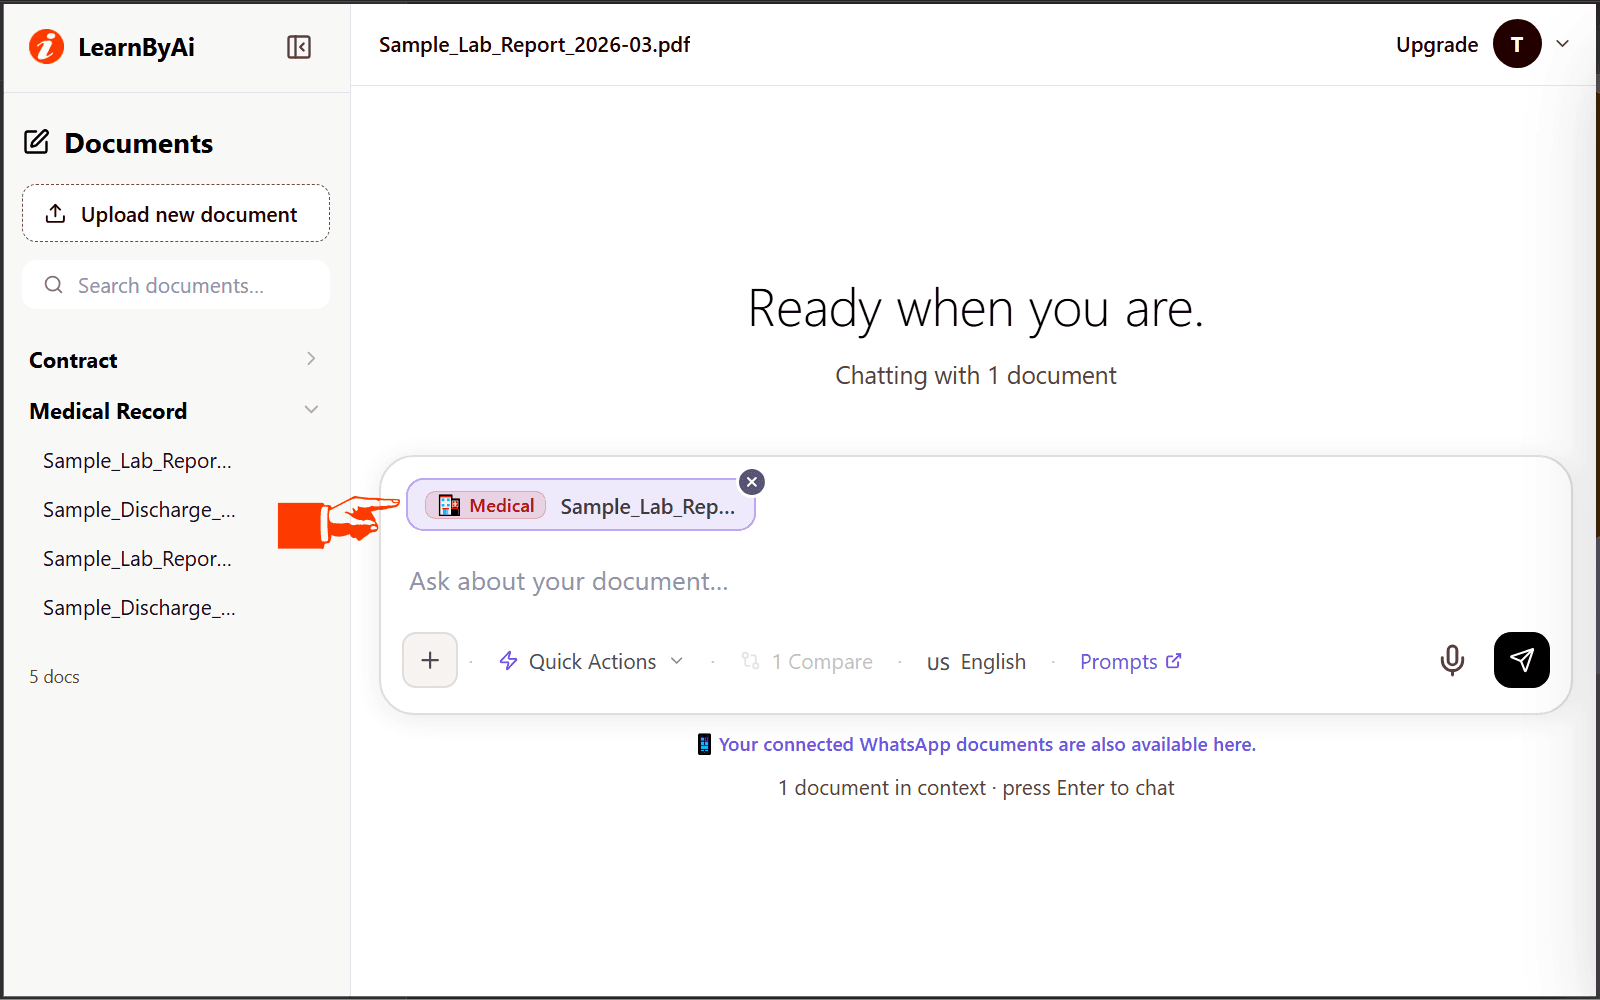Expand the account menu chevron
The width and height of the screenshot is (1600, 1000).
tap(1563, 44)
